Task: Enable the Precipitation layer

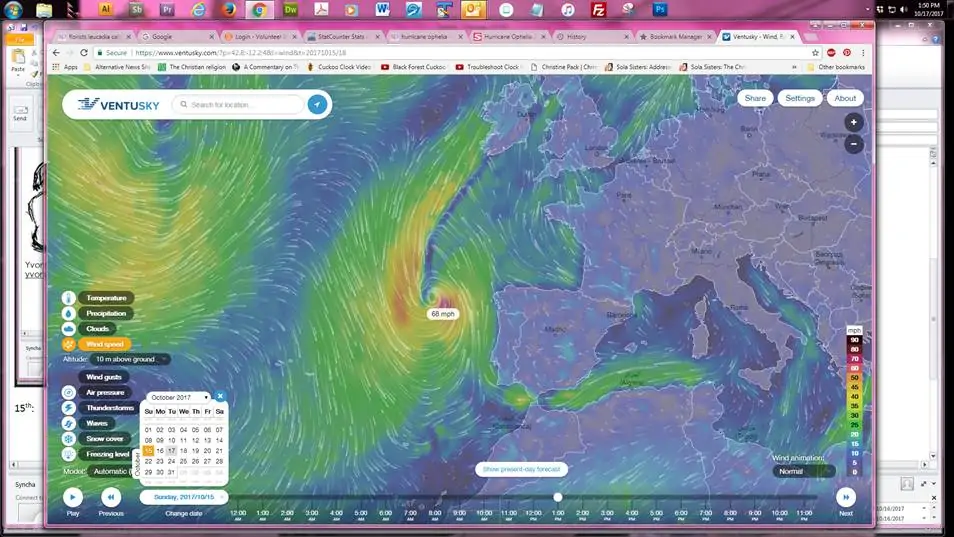Action: pyautogui.click(x=106, y=313)
